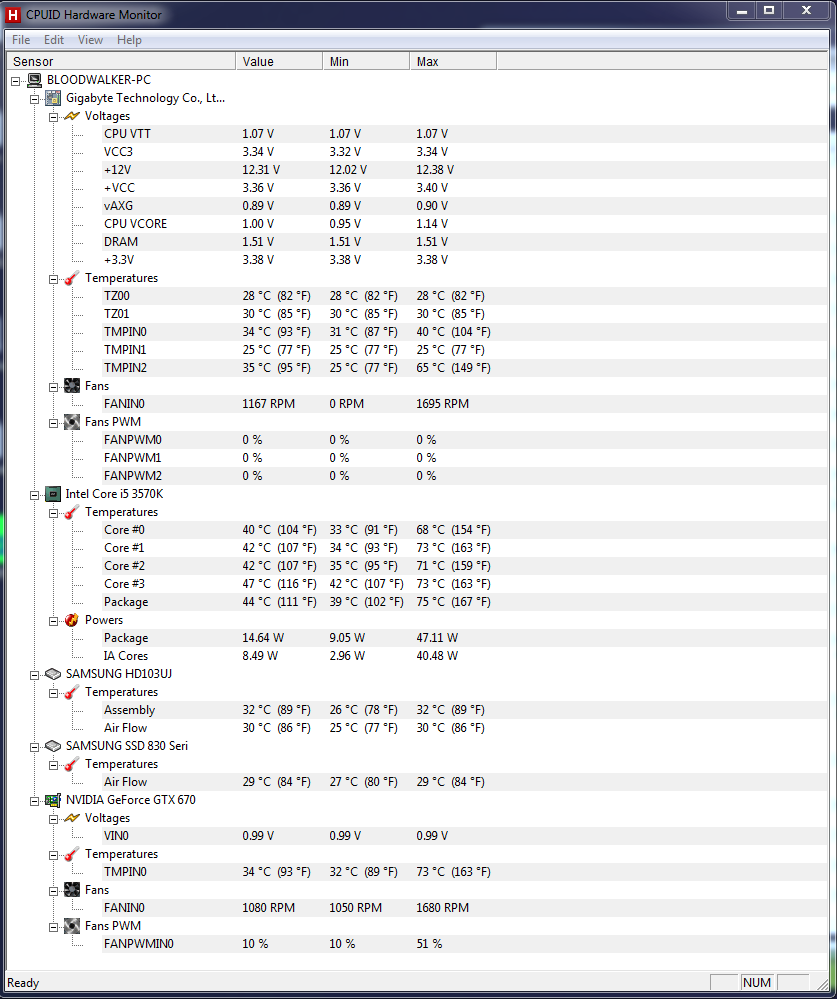Viewport: 837px width, 999px height.
Task: Open the View menu
Action: tap(90, 40)
